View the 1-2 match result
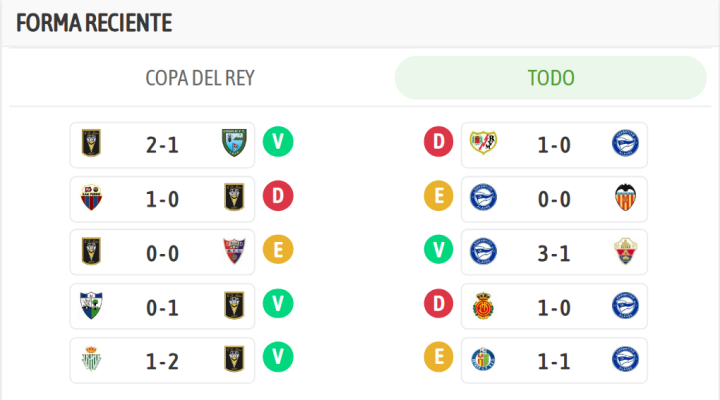The width and height of the screenshot is (720, 400). point(162,359)
